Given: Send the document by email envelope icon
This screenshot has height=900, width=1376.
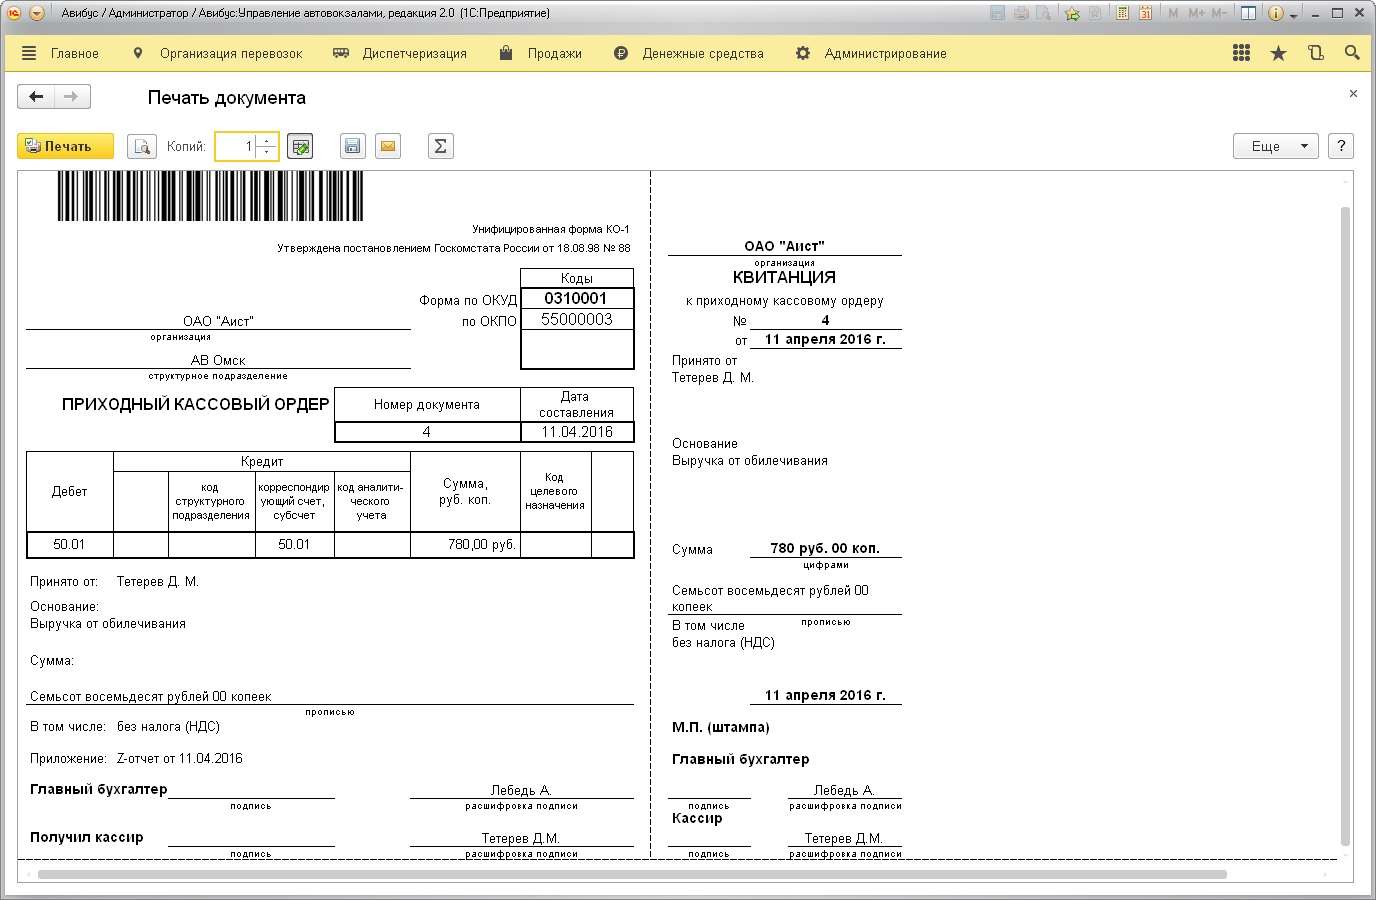Looking at the screenshot, I should point(388,147).
